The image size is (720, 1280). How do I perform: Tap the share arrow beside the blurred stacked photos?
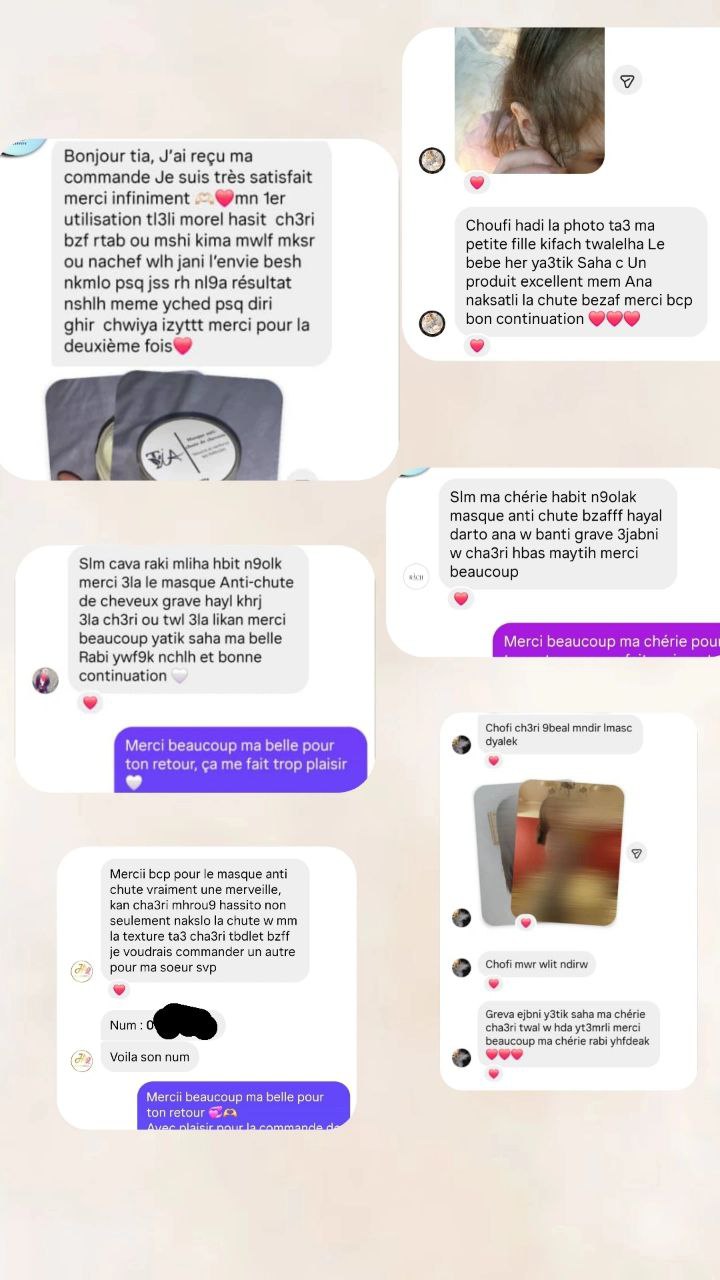click(x=637, y=853)
